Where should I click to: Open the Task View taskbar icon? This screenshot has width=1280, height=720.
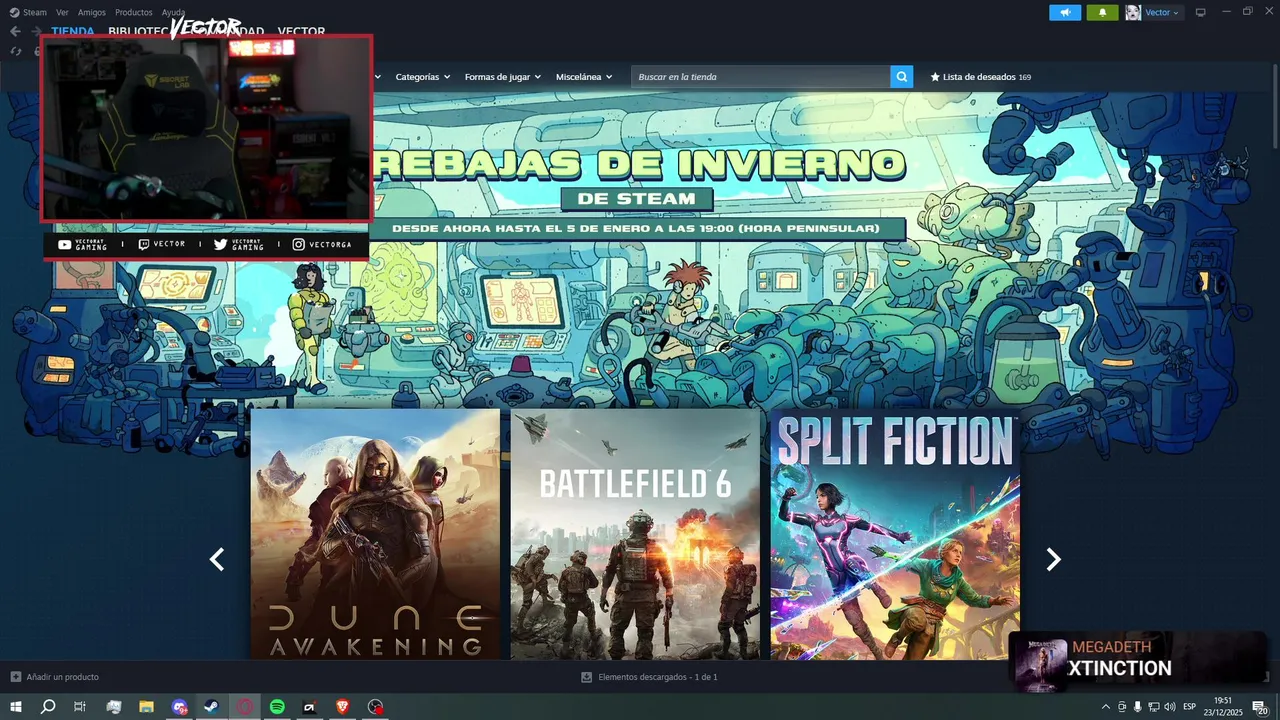pyautogui.click(x=80, y=707)
